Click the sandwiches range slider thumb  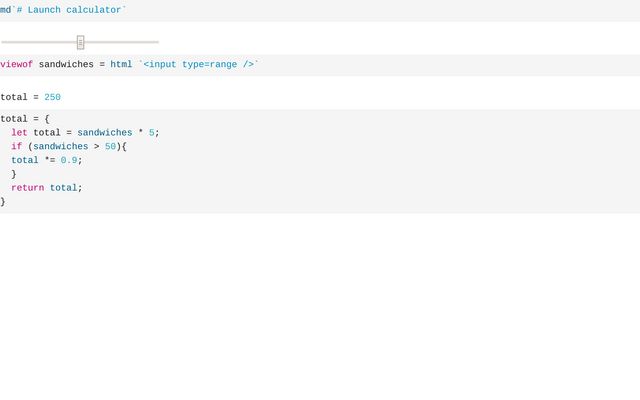80,42
